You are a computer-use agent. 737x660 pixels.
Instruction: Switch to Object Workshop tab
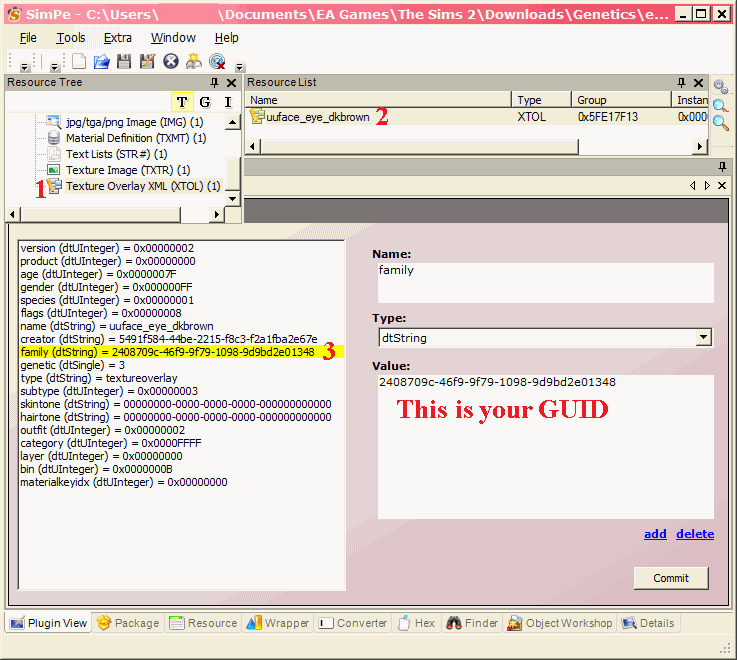(559, 623)
